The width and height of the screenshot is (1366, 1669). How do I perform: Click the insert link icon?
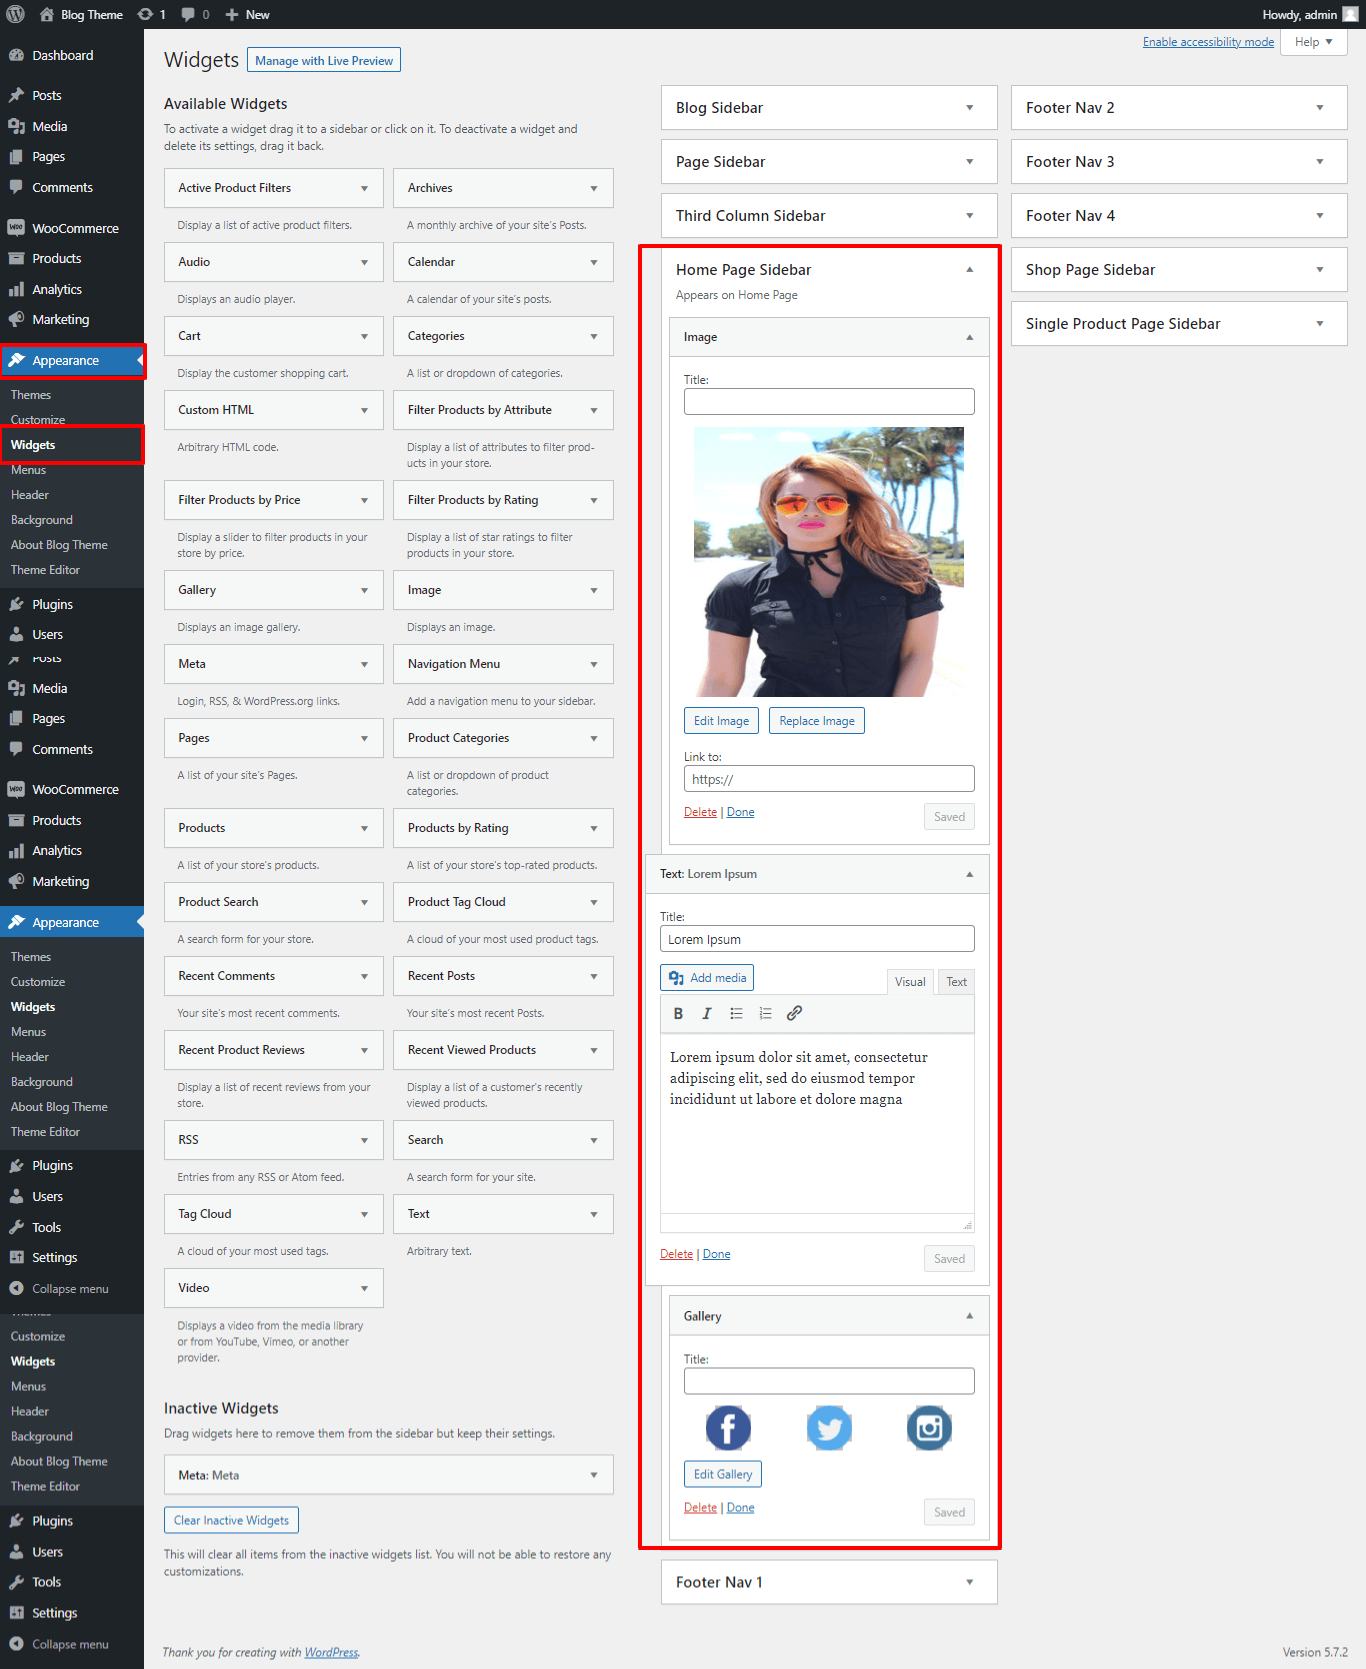coord(794,1013)
